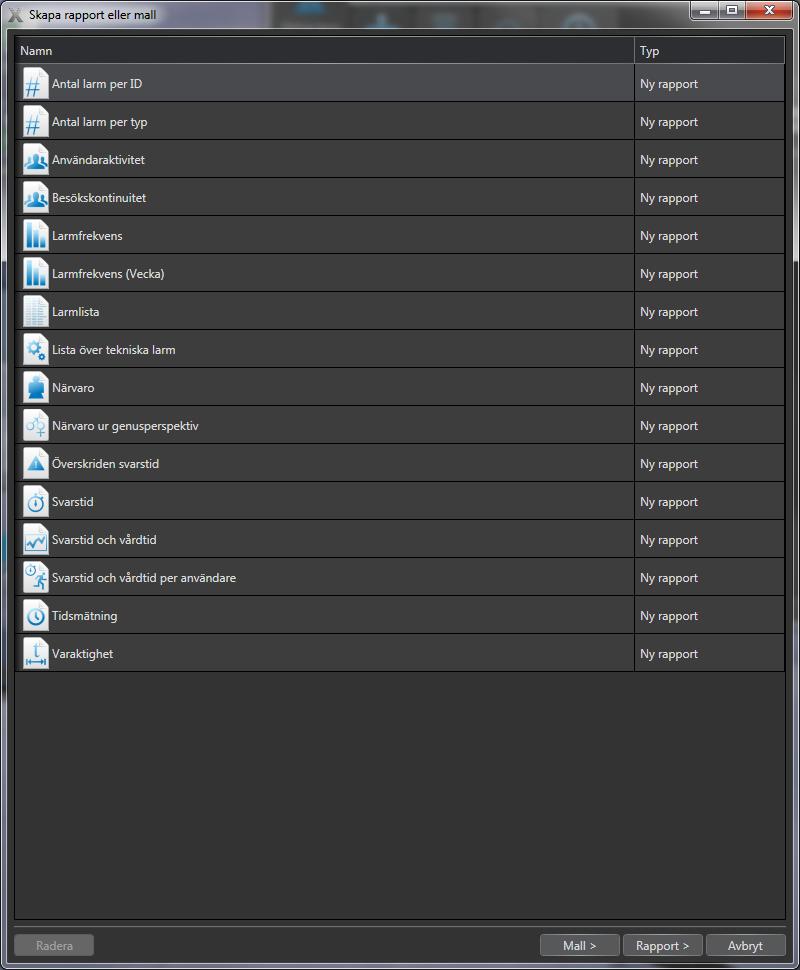800x970 pixels.
Task: Click the gender symbols icon for Närvaro ur genusperspektiv
Action: click(x=35, y=426)
